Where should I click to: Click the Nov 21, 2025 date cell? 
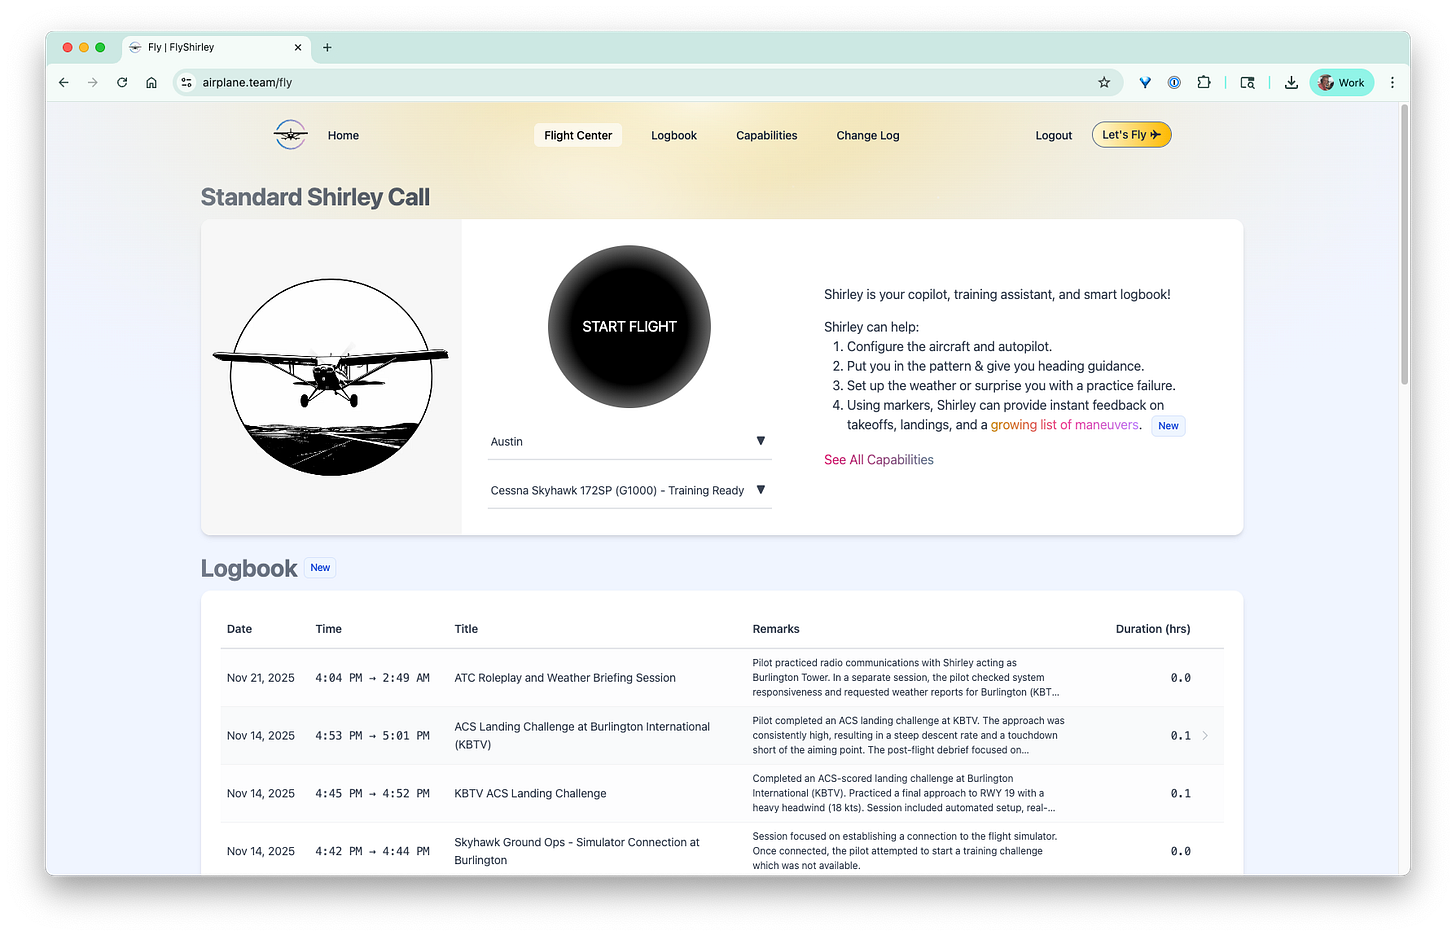261,678
